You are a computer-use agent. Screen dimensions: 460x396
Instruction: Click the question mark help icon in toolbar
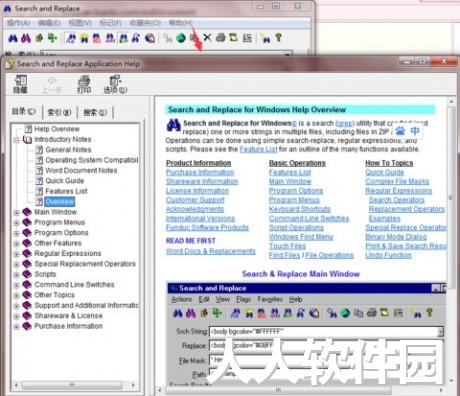[x=278, y=38]
